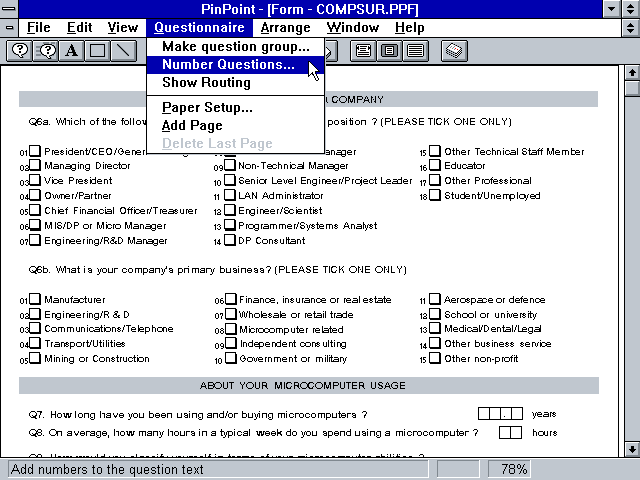Select the text tool marked A

[x=71, y=51]
